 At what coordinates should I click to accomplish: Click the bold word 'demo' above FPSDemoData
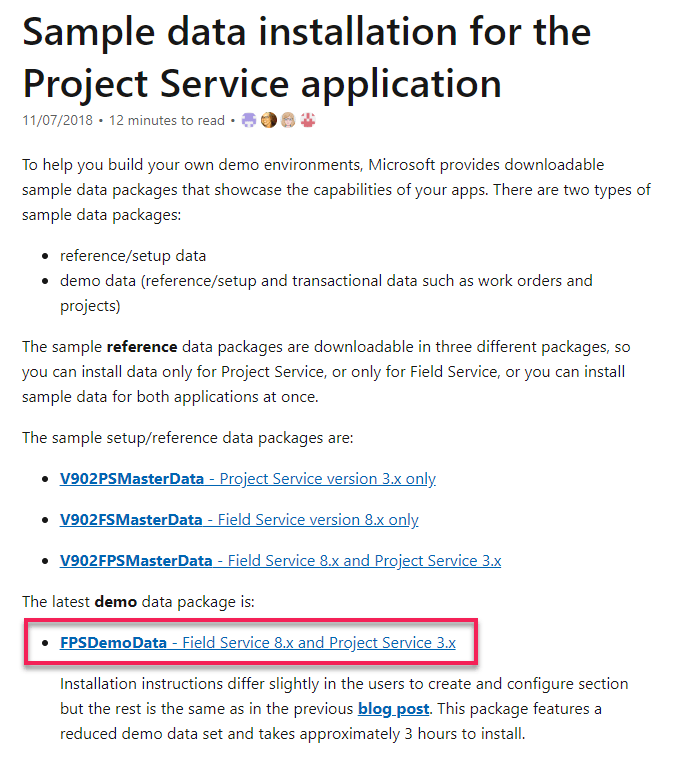[116, 601]
